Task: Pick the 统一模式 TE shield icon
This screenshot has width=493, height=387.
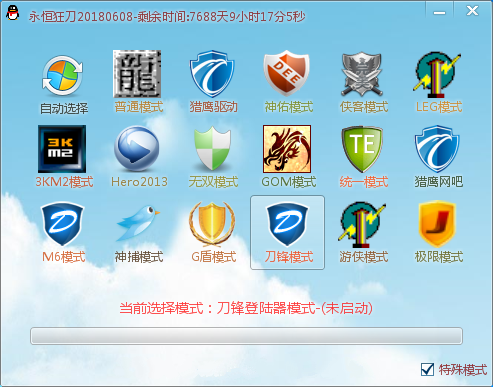Action: [362, 149]
